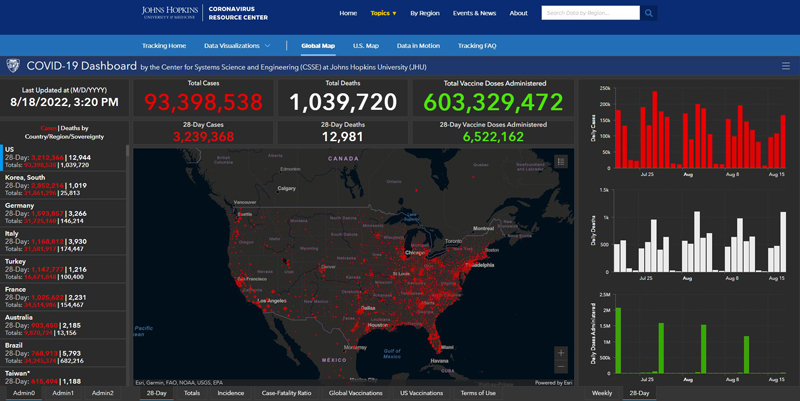Image resolution: width=800 pixels, height=401 pixels.
Task: Go to the U.S. Map page
Action: [365, 46]
